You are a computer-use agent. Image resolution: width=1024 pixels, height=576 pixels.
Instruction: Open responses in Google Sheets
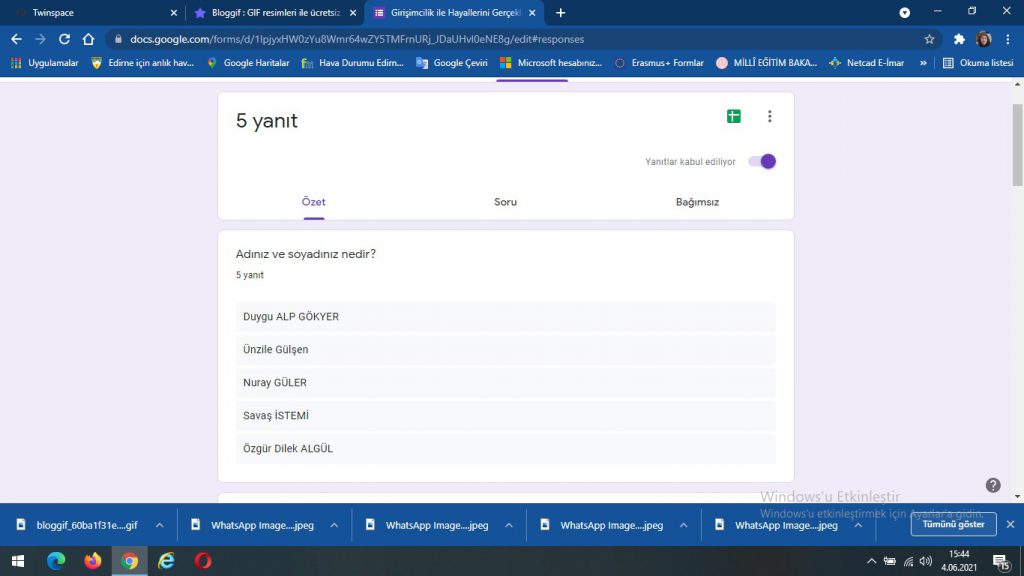733,116
